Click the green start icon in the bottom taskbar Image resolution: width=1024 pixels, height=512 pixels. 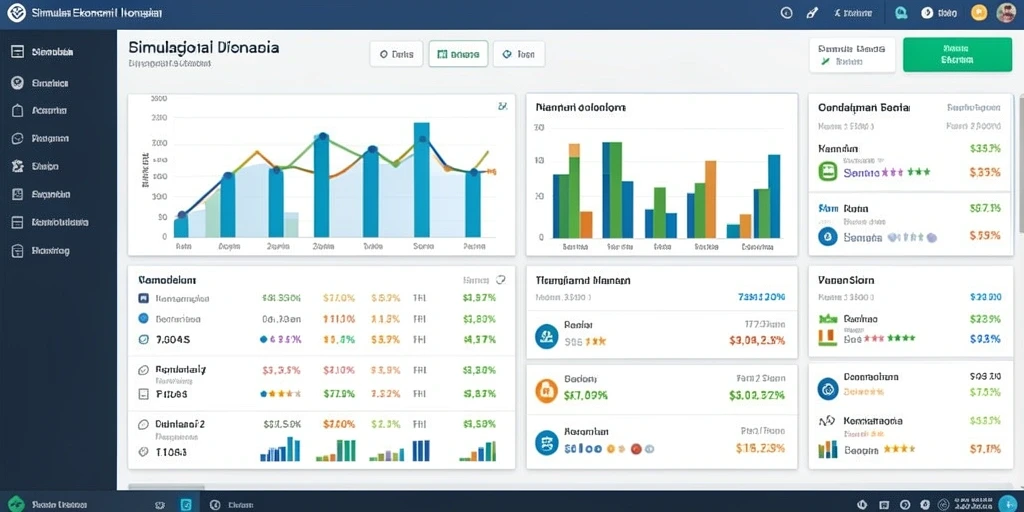16,504
